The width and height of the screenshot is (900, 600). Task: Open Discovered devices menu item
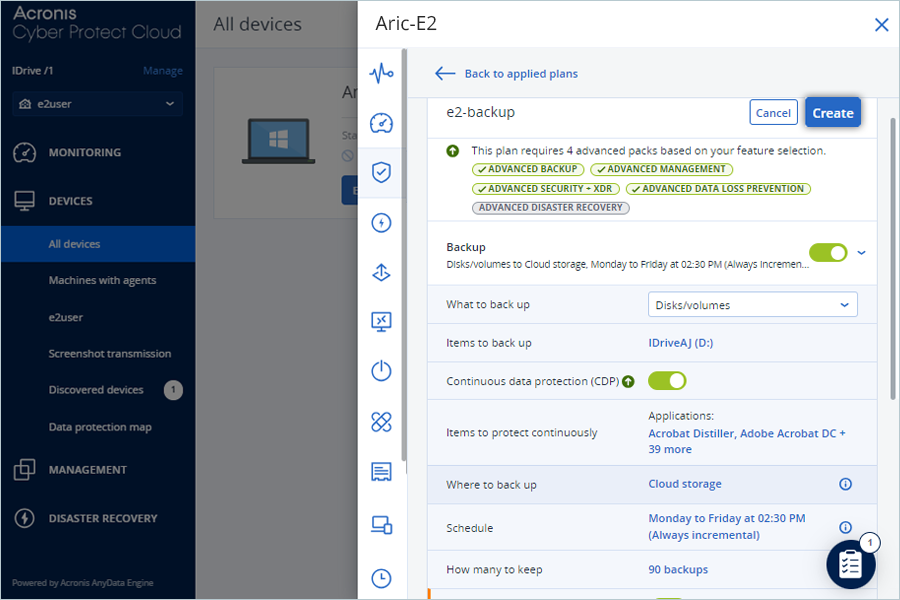[98, 390]
